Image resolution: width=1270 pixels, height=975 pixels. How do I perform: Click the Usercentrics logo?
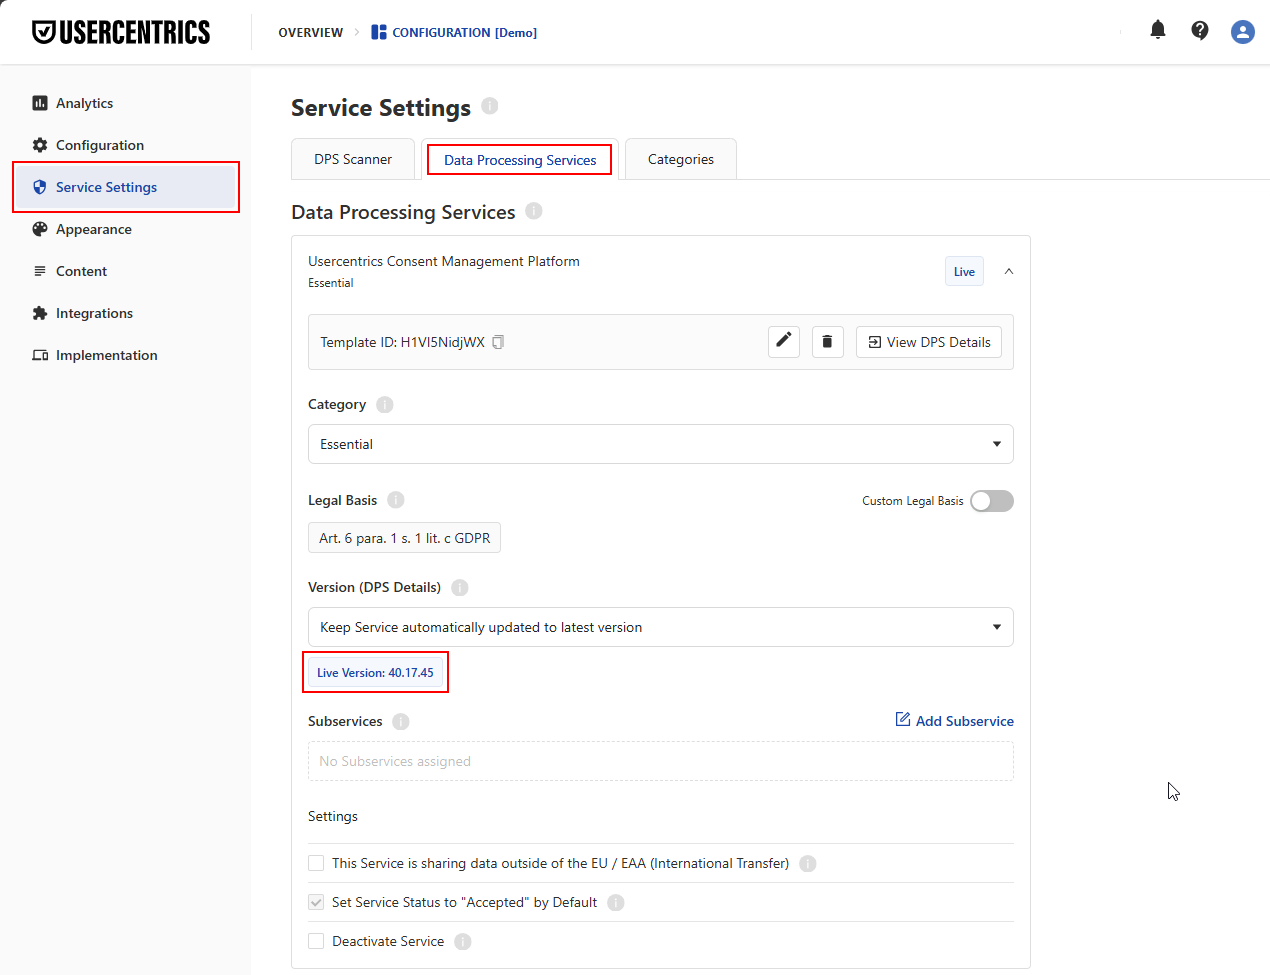pos(121,32)
